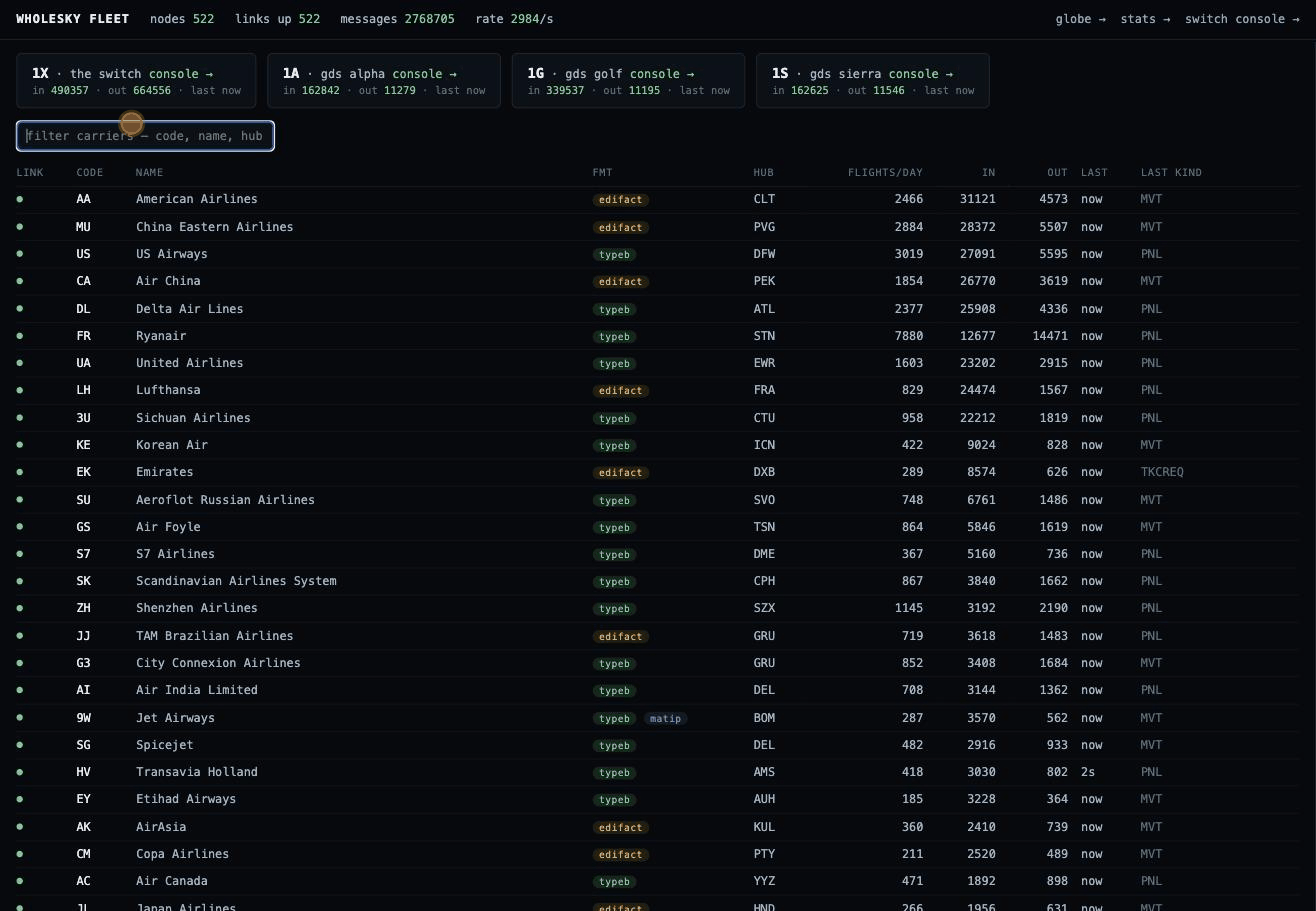Click hub code DXB for Emirates
The height and width of the screenshot is (911, 1316).
point(764,472)
